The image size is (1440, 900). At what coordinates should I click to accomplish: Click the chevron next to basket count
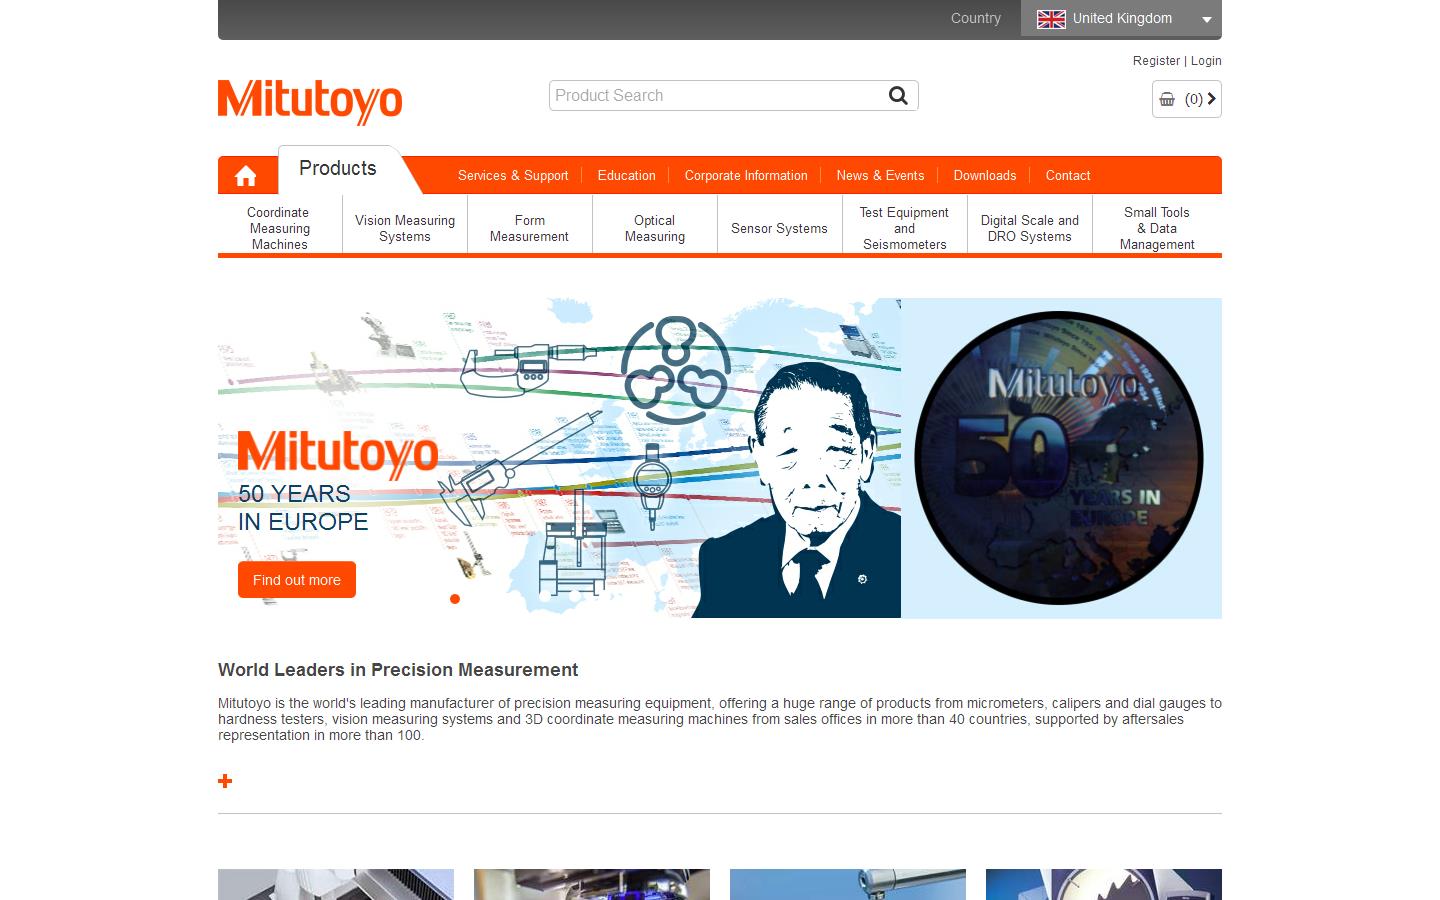click(x=1211, y=99)
